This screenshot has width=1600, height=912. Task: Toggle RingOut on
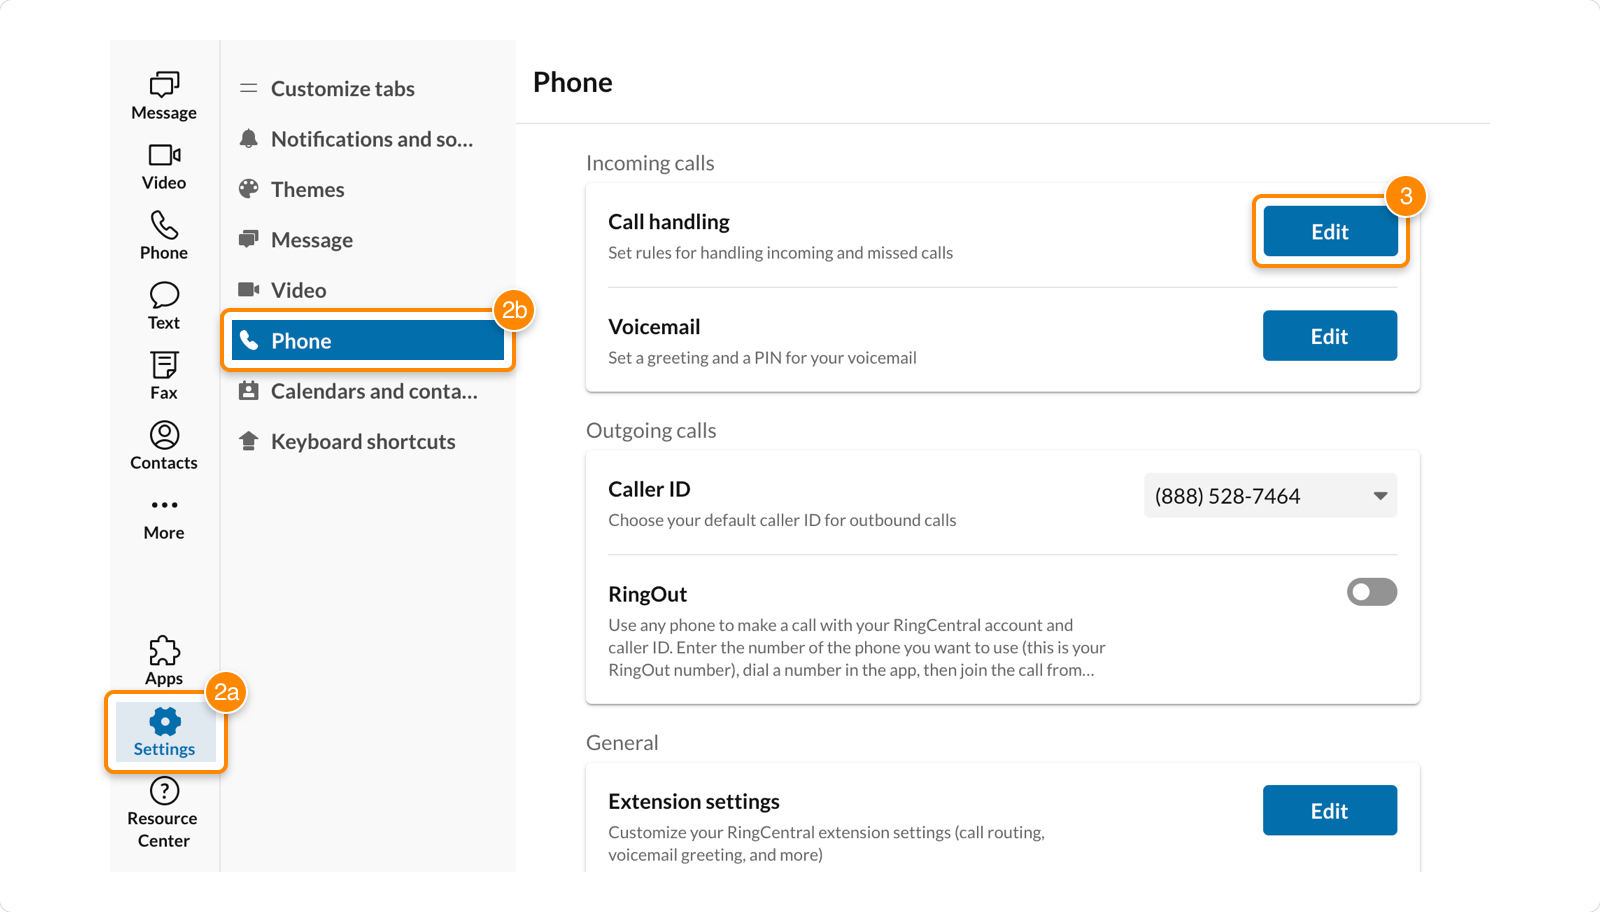click(1372, 591)
